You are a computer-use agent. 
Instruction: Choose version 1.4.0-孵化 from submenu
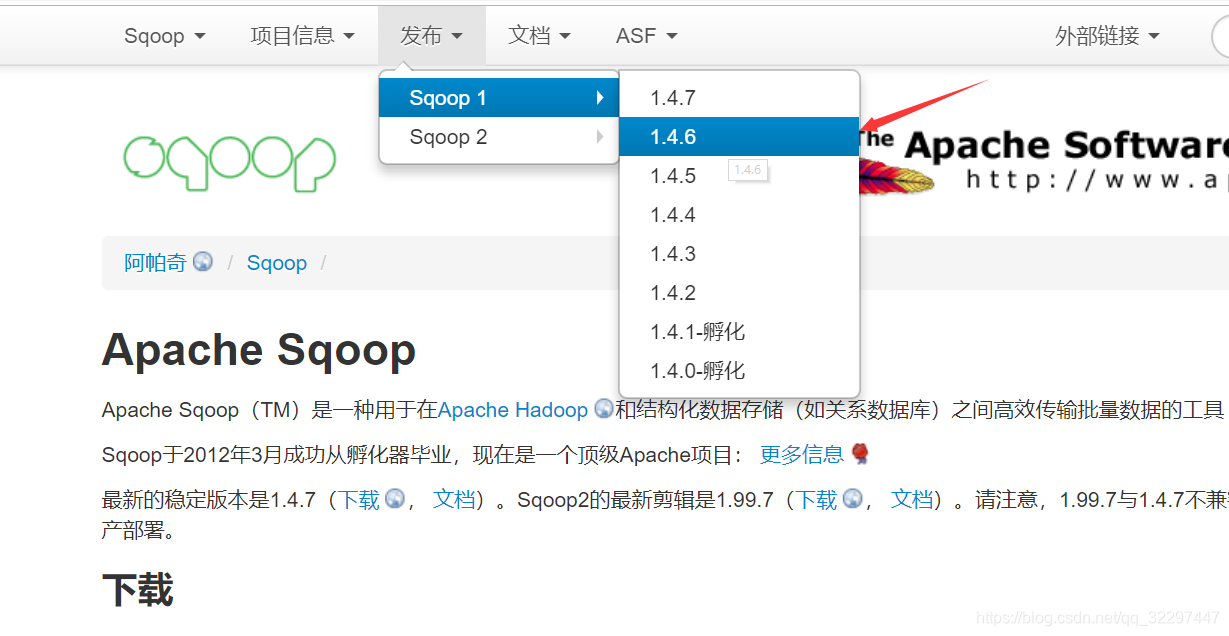[739, 371]
